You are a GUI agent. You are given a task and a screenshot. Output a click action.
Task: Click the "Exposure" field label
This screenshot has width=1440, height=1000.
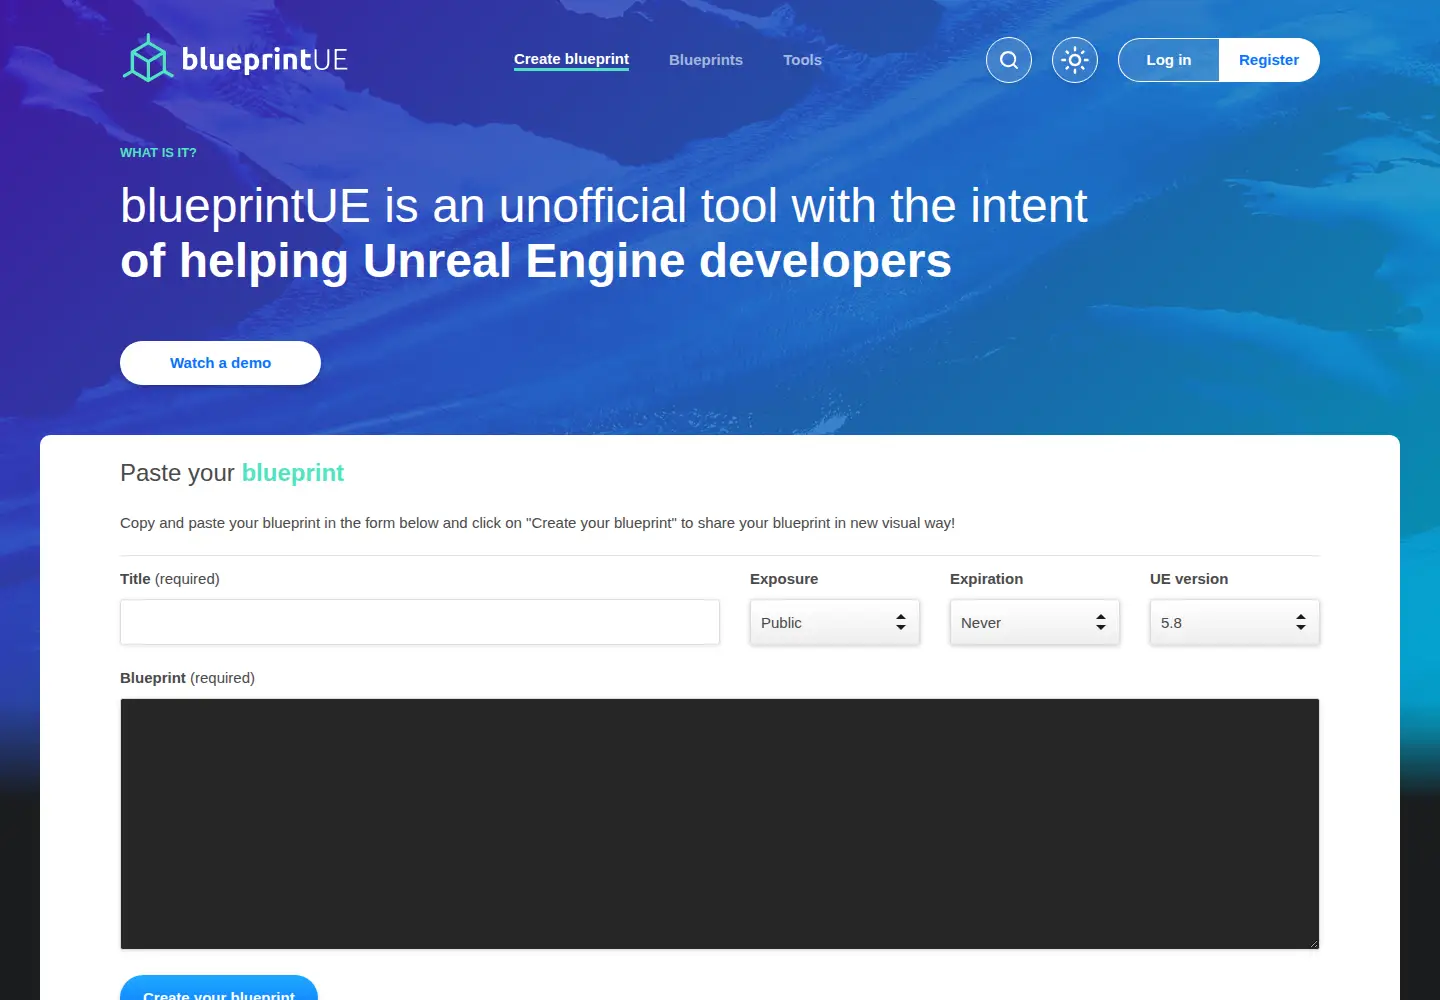pyautogui.click(x=784, y=579)
